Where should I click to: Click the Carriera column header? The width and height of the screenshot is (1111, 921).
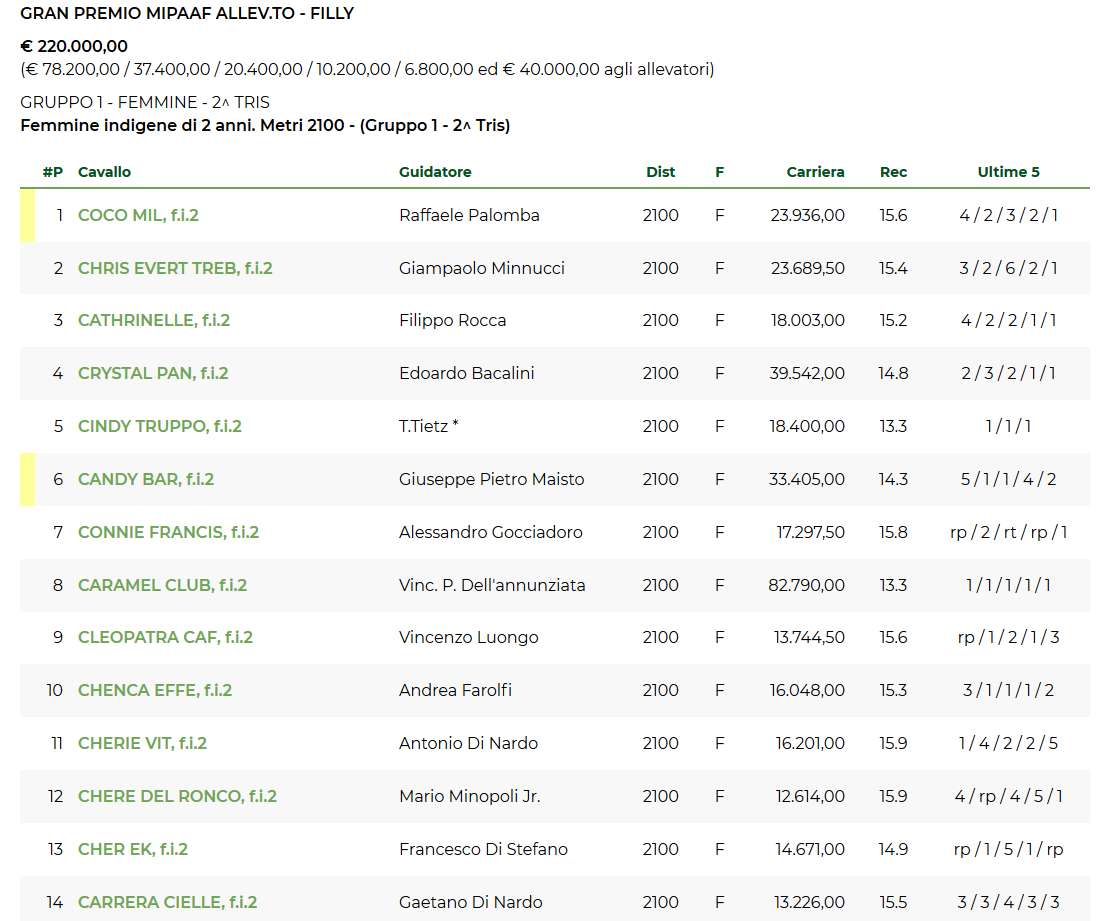coord(815,172)
